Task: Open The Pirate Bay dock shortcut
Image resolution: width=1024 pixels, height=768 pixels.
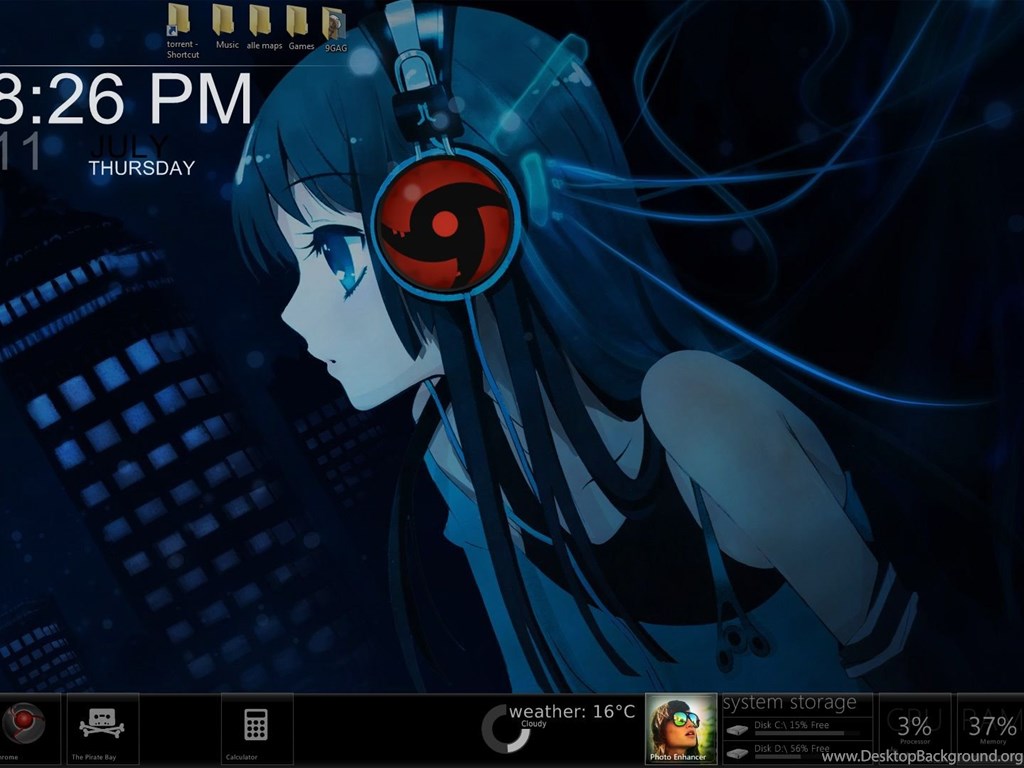Action: point(102,724)
